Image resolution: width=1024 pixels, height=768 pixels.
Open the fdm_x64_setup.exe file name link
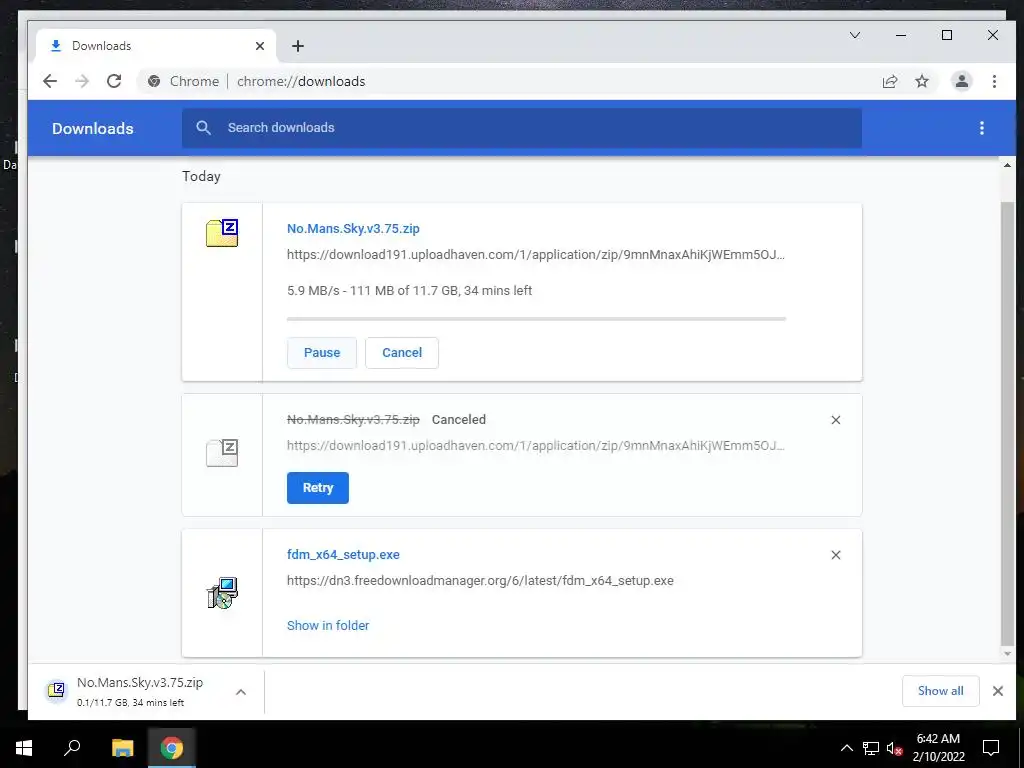(x=344, y=554)
